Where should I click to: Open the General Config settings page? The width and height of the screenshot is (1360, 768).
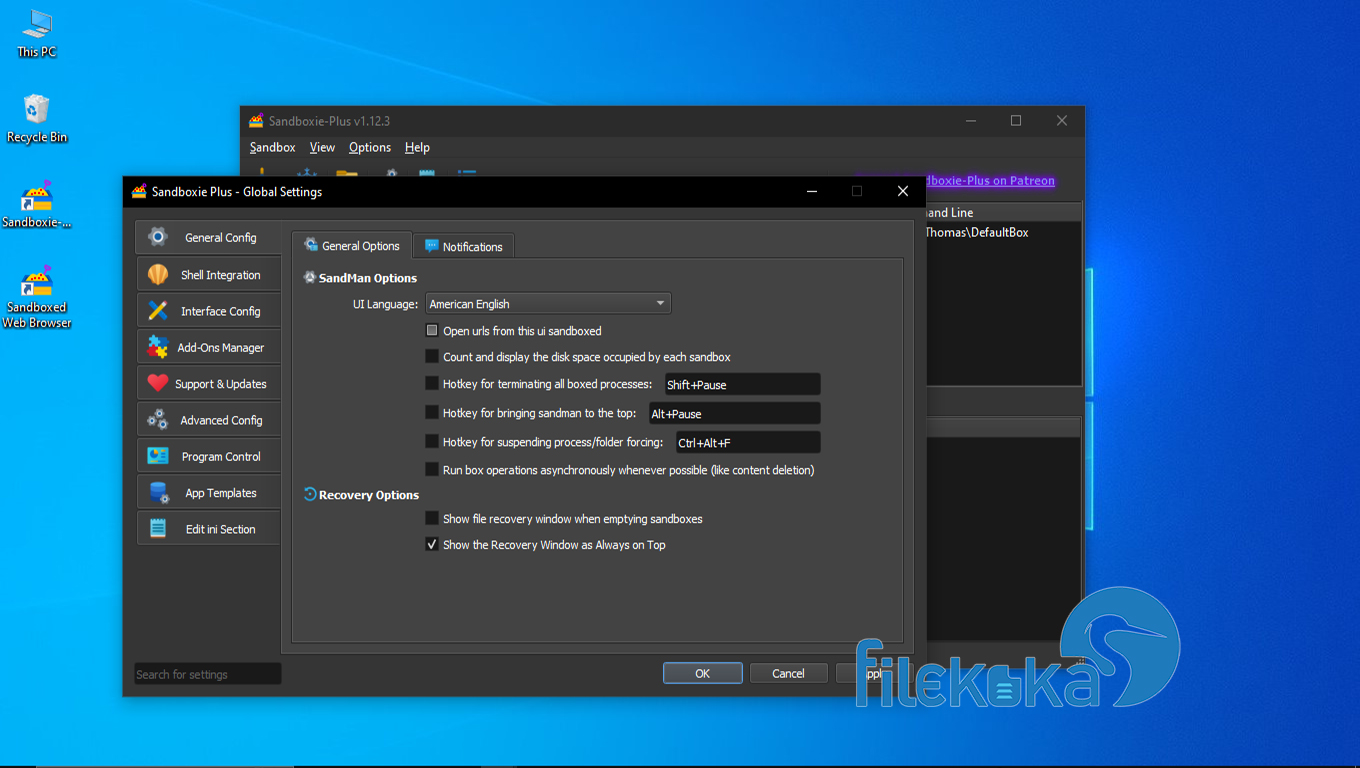pyautogui.click(x=208, y=238)
